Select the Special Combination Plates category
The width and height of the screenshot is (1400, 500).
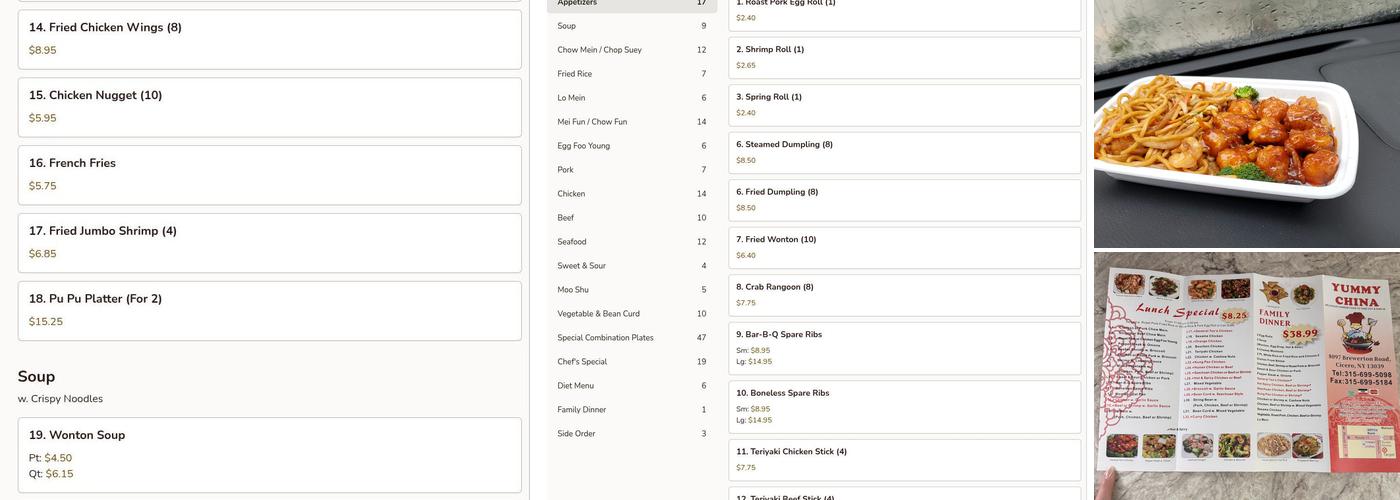tap(631, 338)
